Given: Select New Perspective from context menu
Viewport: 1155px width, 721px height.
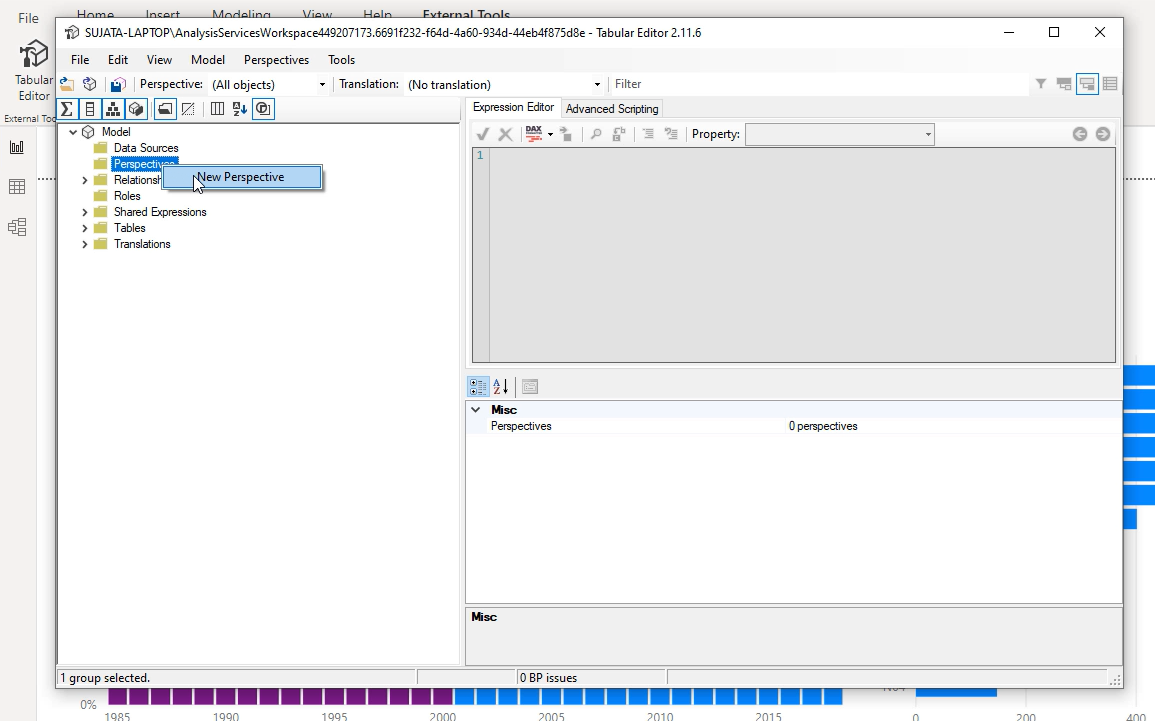Looking at the screenshot, I should (x=241, y=177).
